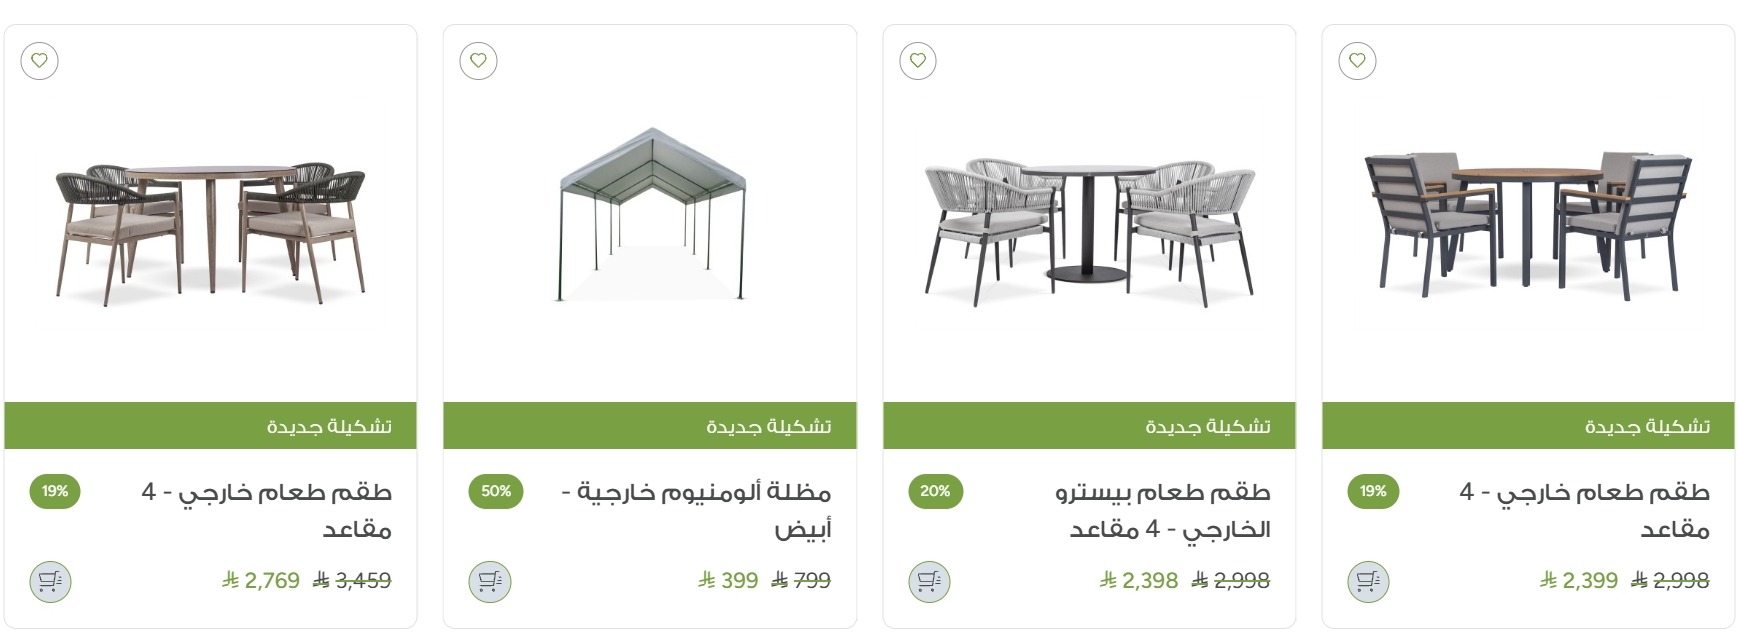Click the 50% discount badge

coord(494,491)
